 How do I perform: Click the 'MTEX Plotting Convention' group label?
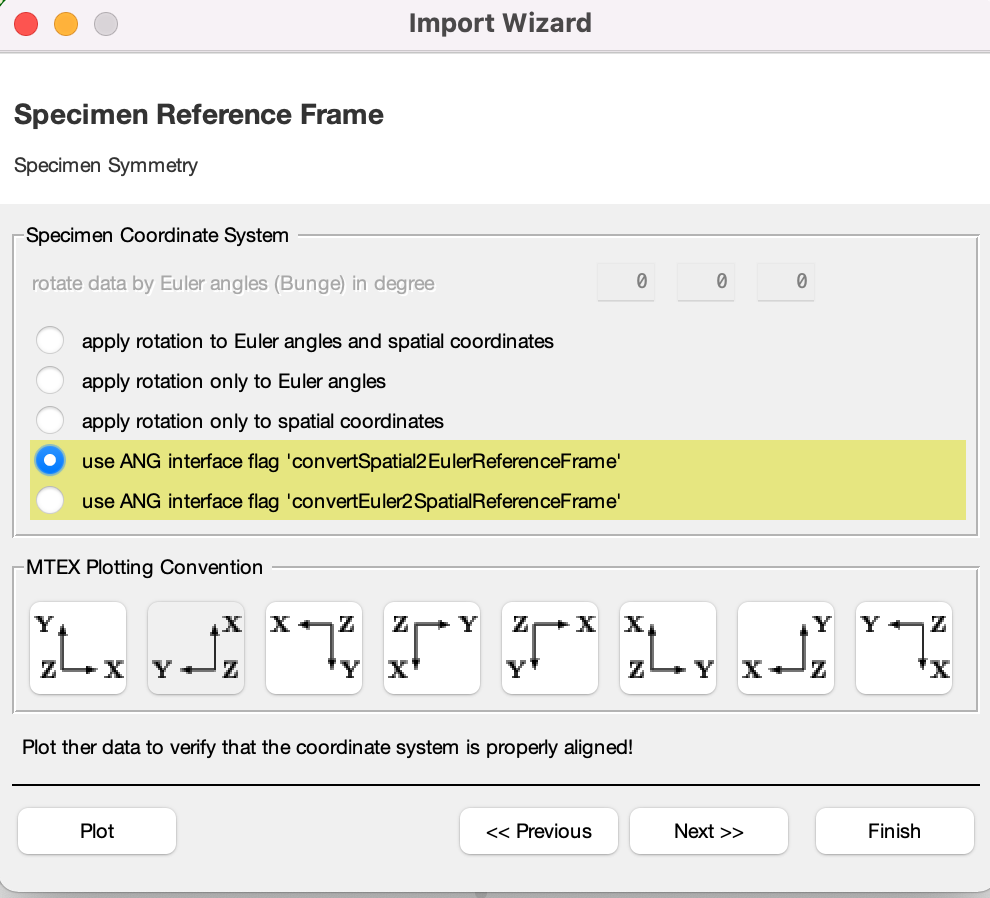tap(145, 567)
